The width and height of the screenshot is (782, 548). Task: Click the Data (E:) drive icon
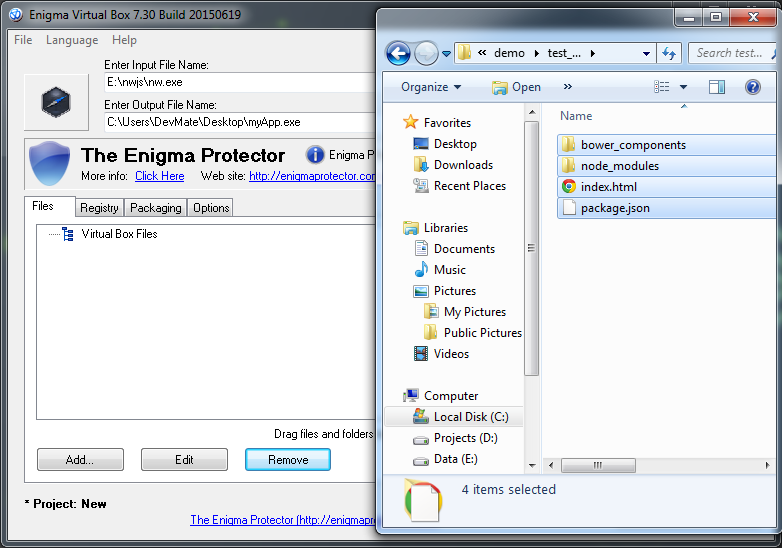tap(421, 461)
